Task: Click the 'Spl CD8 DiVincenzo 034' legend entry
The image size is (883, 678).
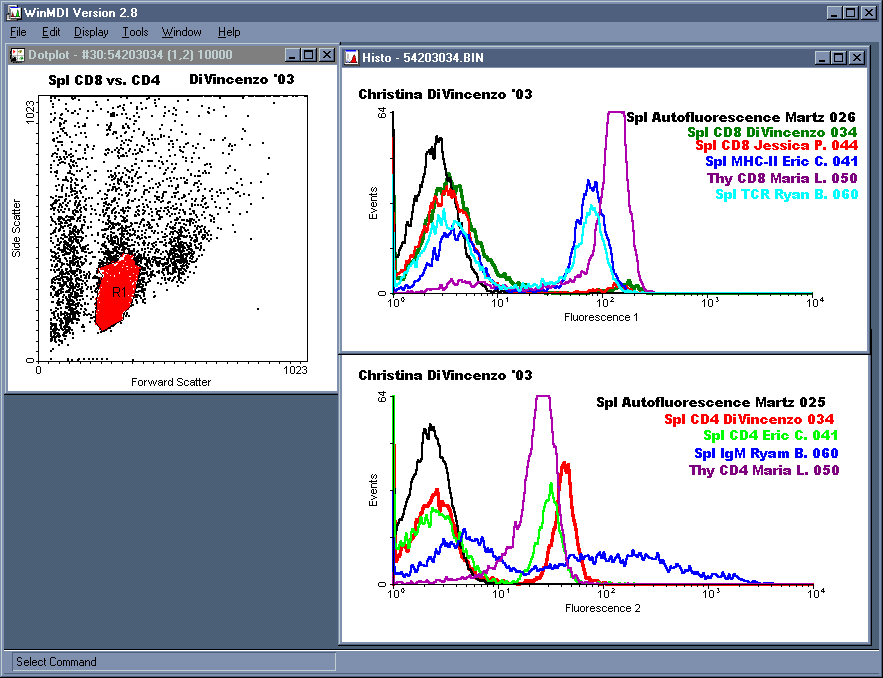Action: coord(771,131)
